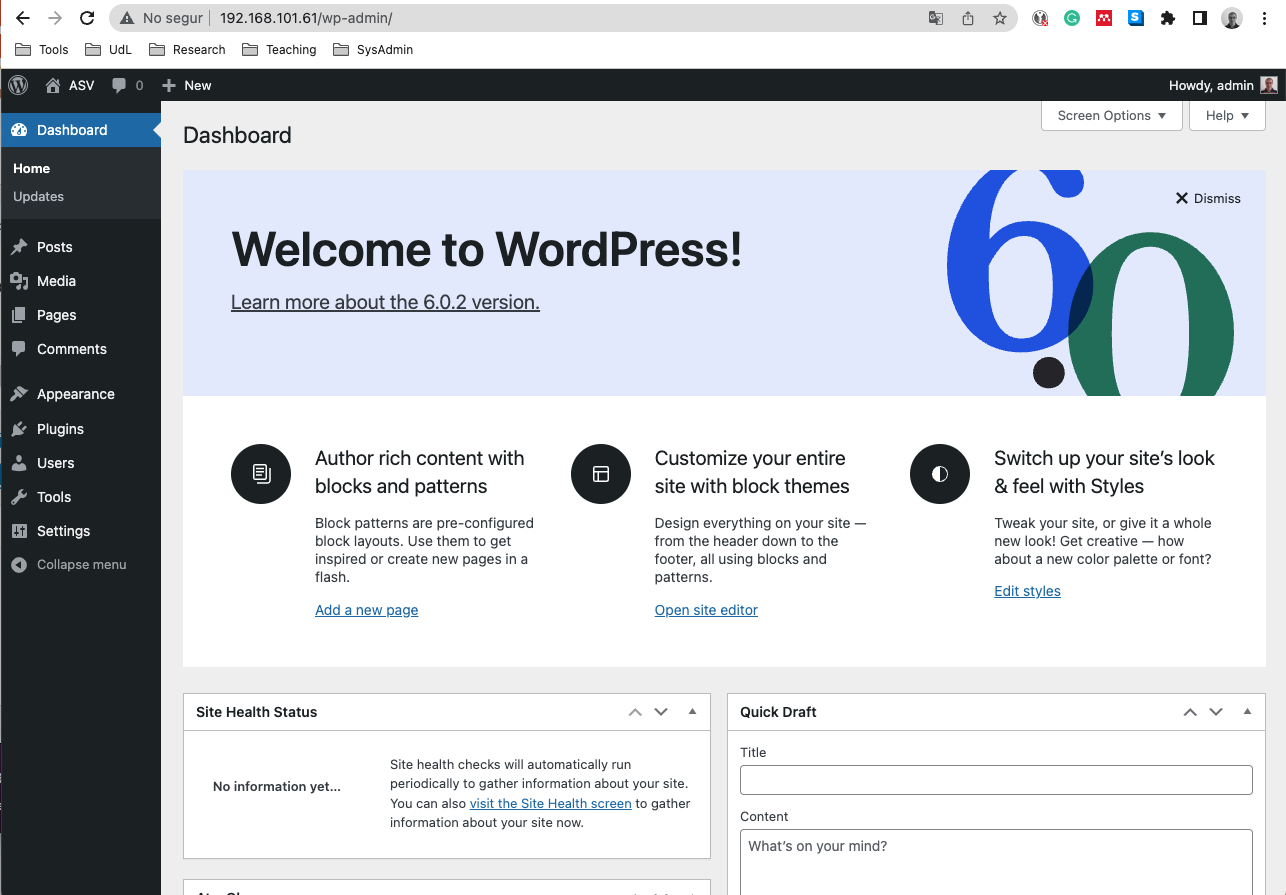
Task: Open the Chrome profile avatar
Action: [x=1232, y=18]
